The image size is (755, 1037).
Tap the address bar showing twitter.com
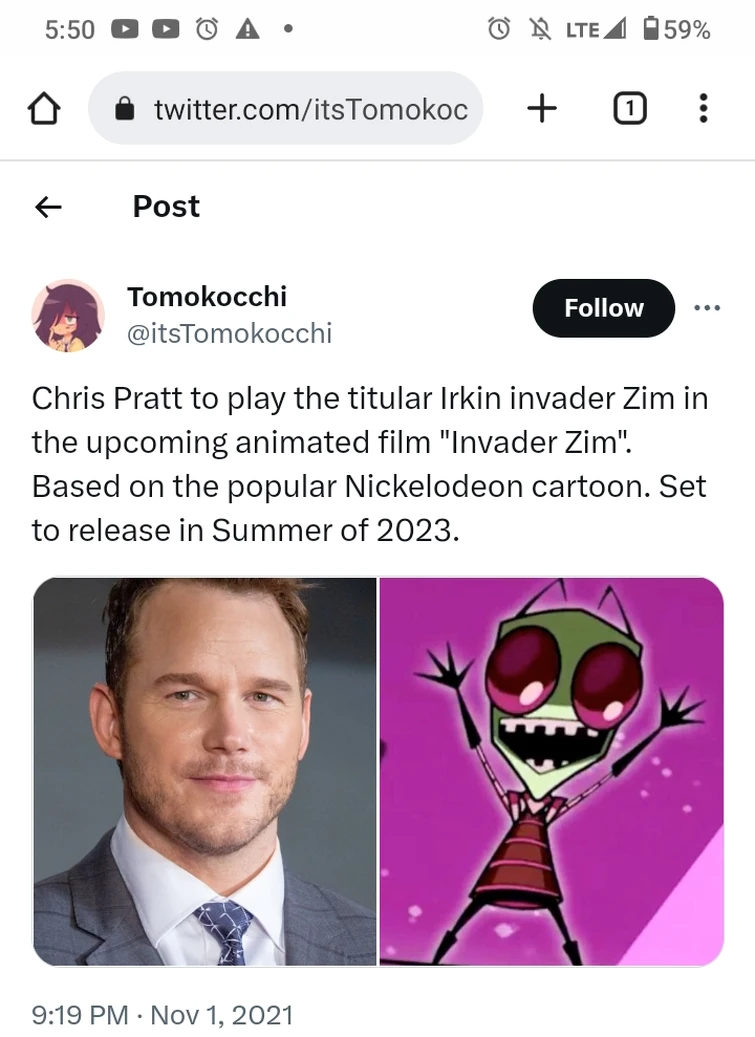click(x=300, y=108)
